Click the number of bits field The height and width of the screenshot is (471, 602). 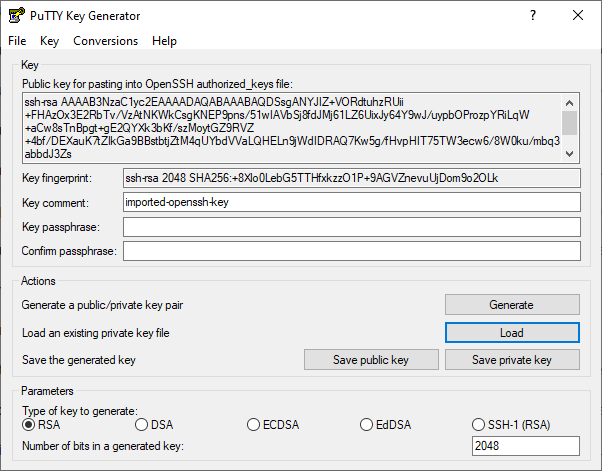[x=526, y=446]
